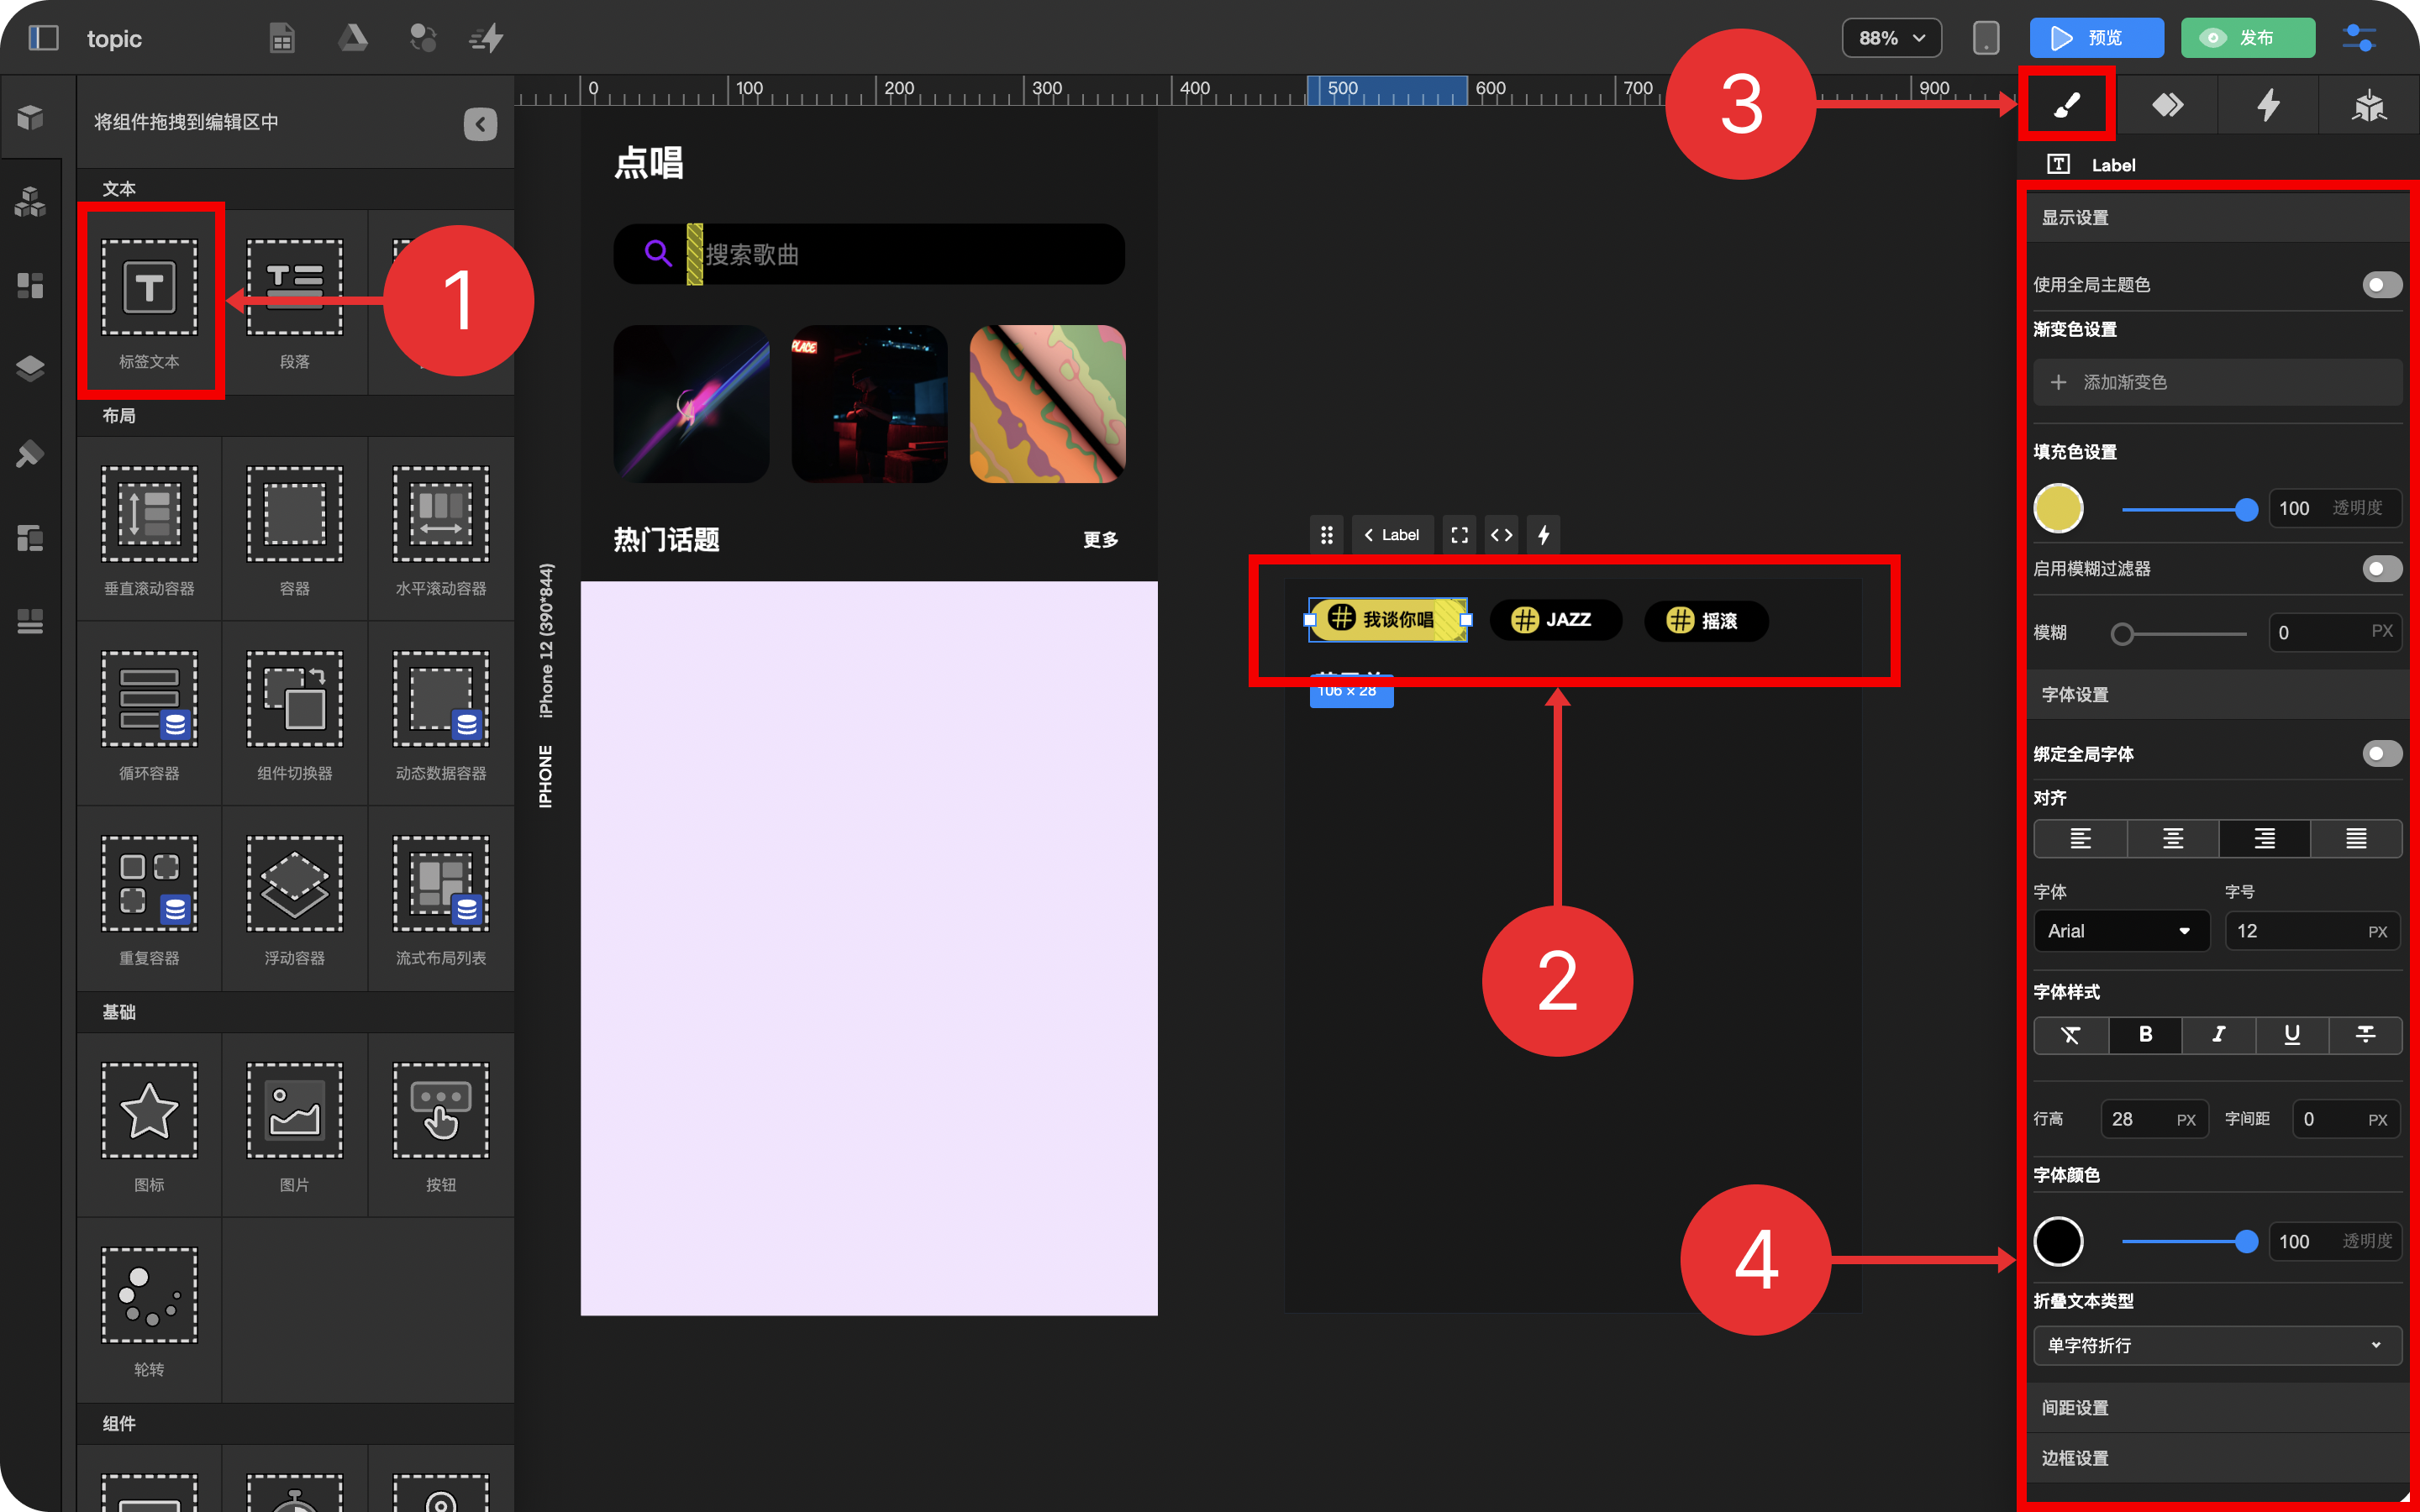
Task: Toggle 使用全局主题色 switch
Action: point(2381,285)
